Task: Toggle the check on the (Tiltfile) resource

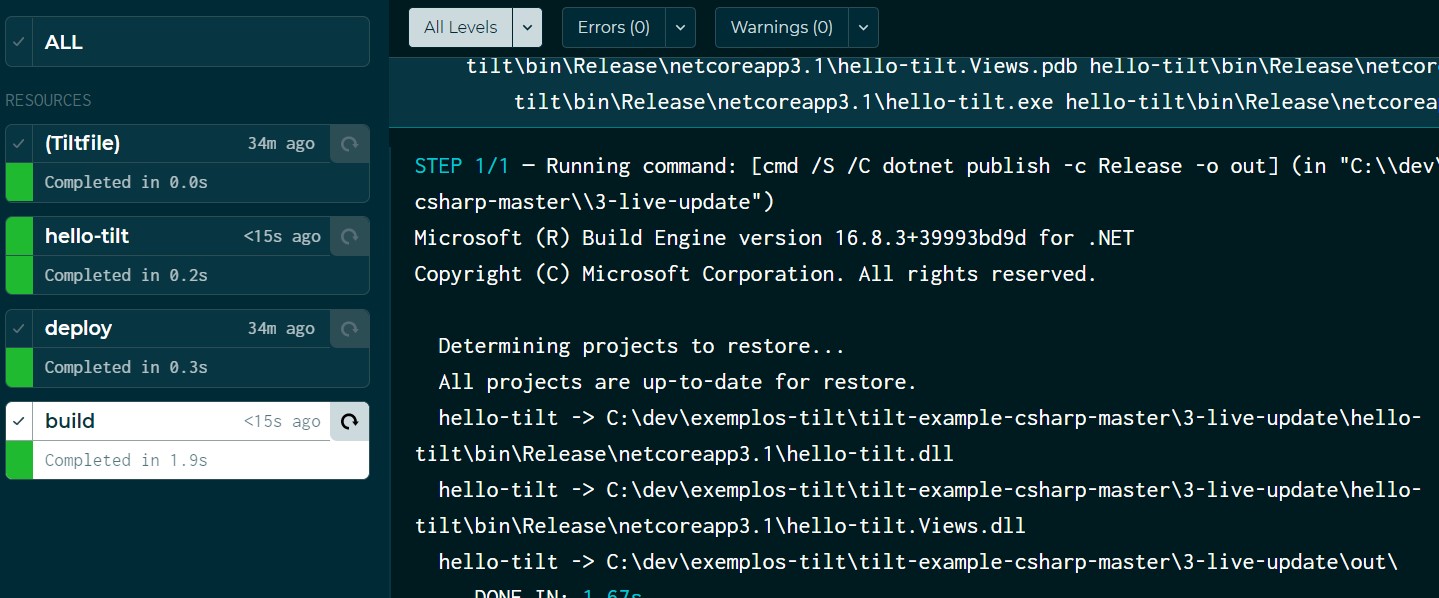Action: point(19,144)
